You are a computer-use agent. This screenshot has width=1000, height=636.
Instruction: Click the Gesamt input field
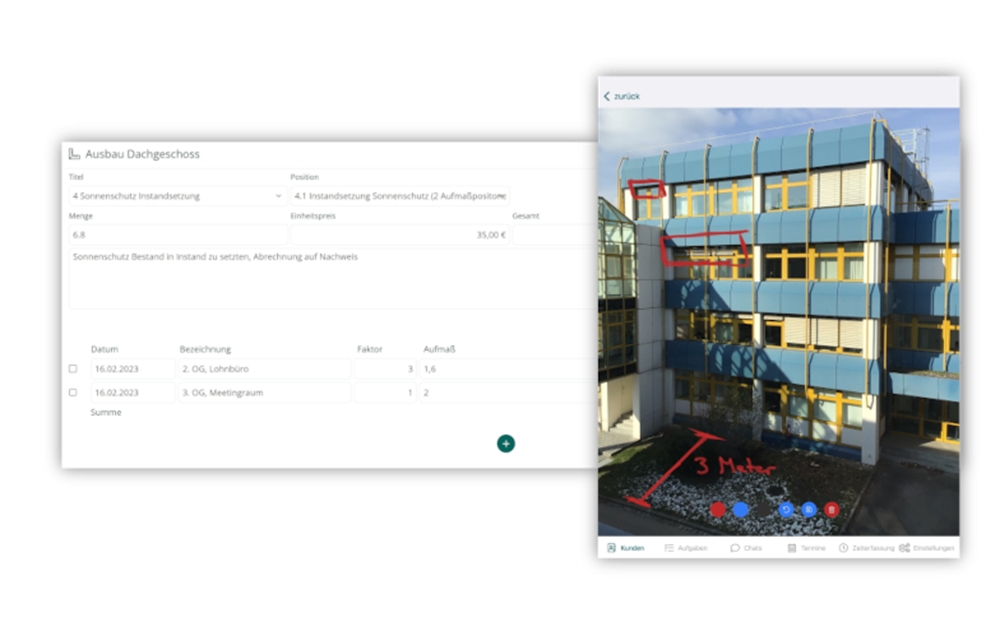pos(554,235)
